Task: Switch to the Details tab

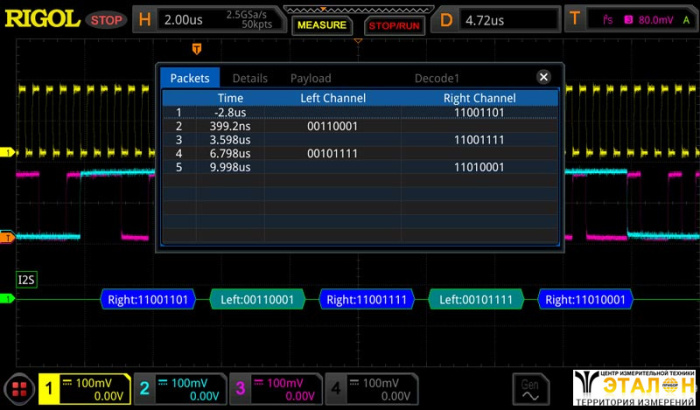Action: [250, 78]
